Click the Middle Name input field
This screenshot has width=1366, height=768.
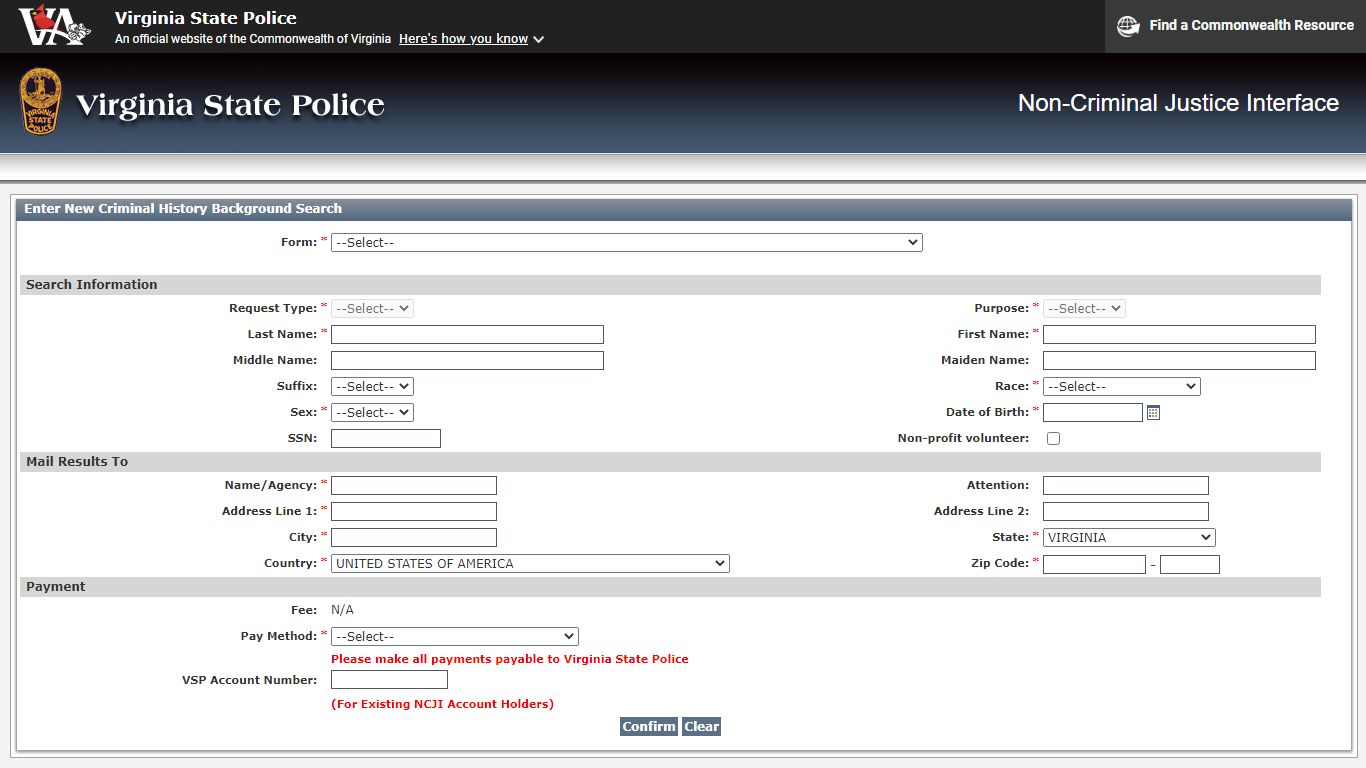(467, 360)
